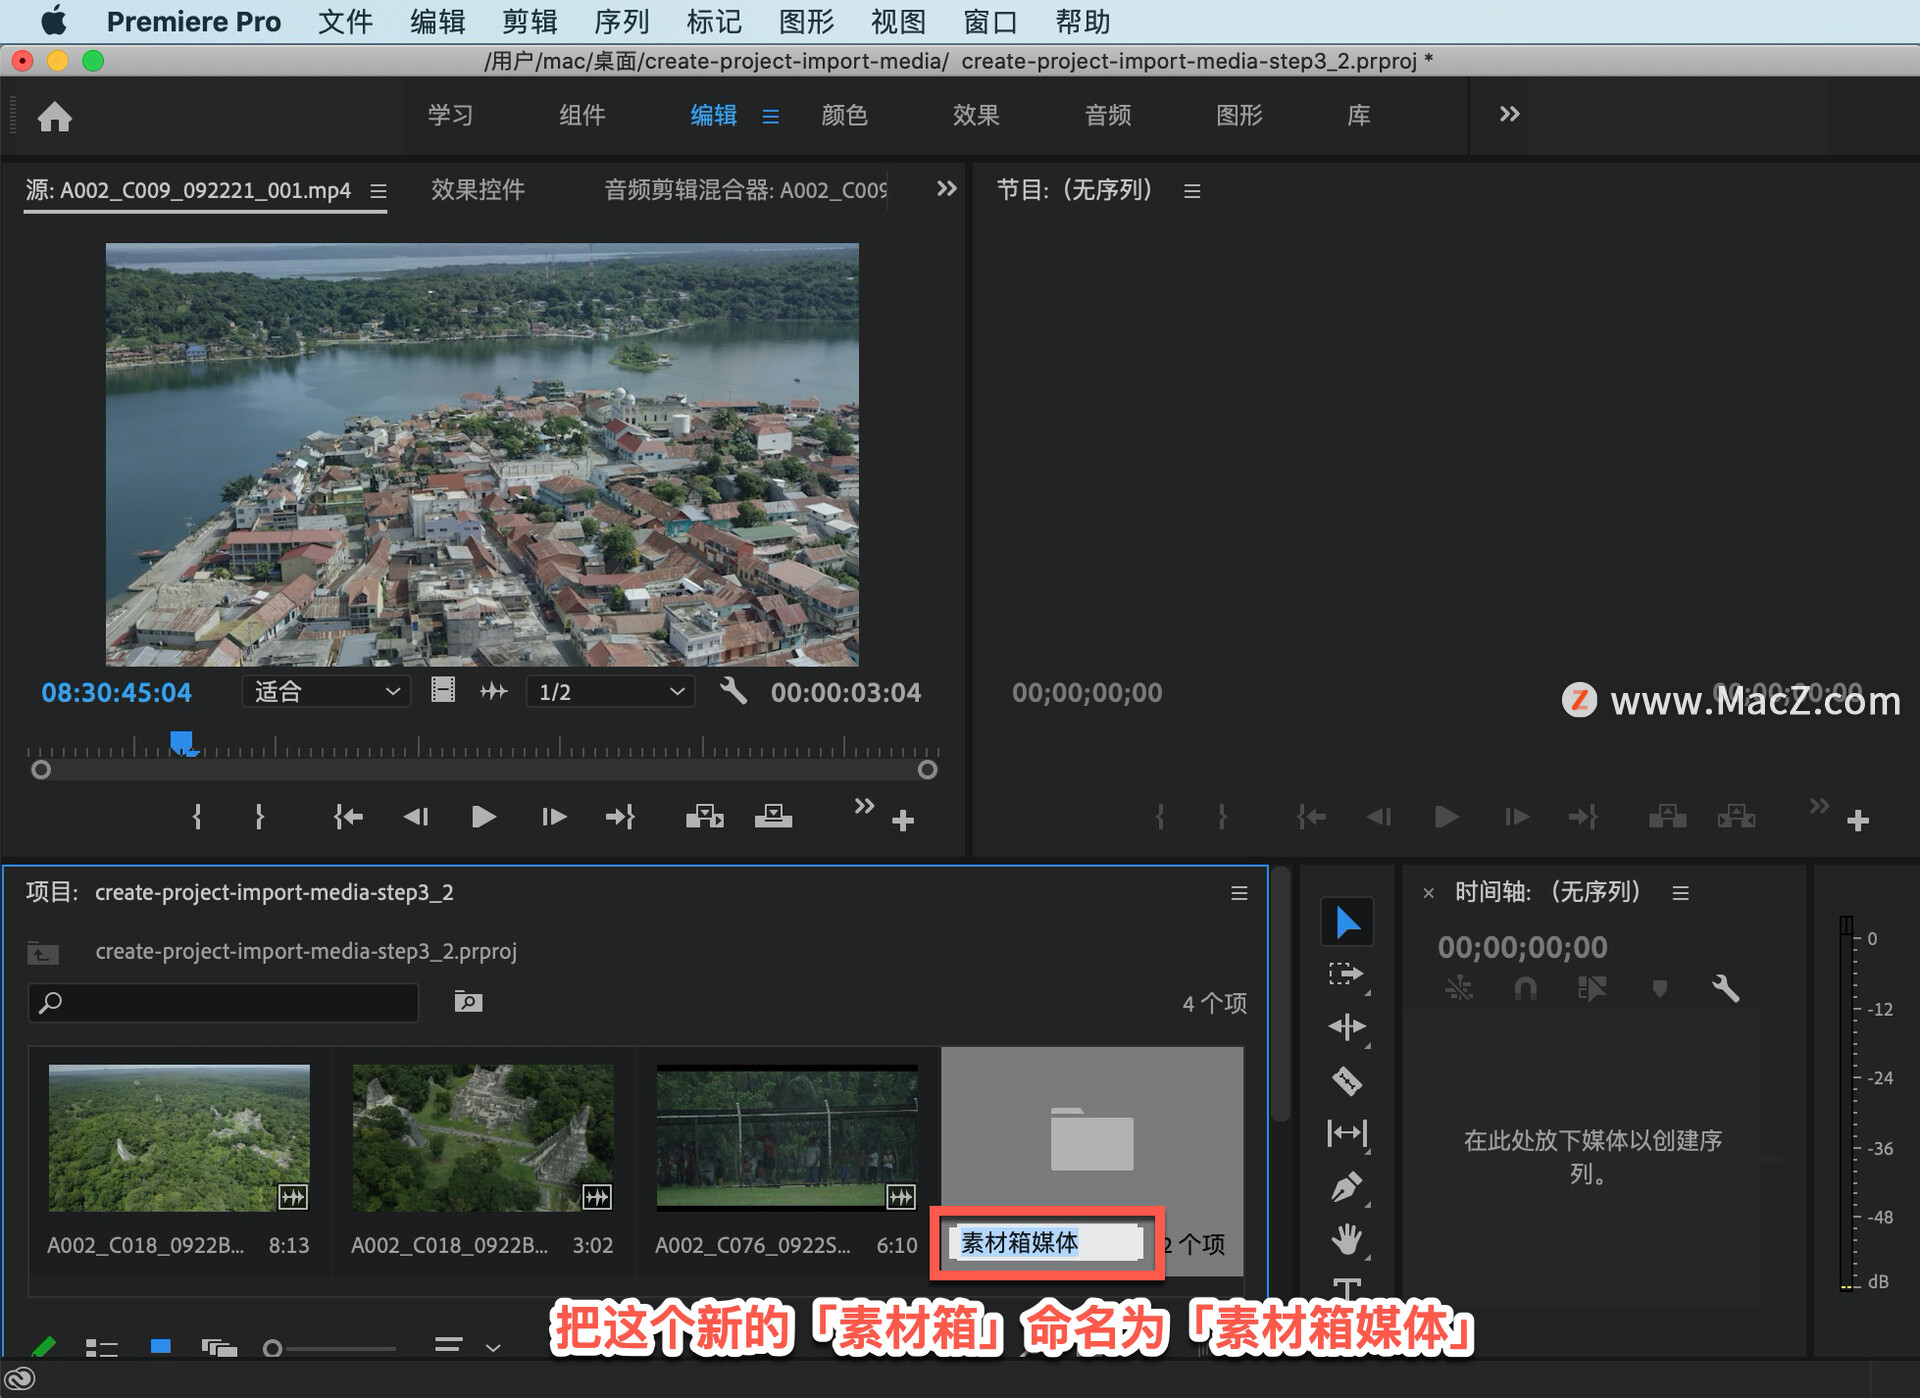
Task: Play the source monitor clip
Action: [x=484, y=817]
